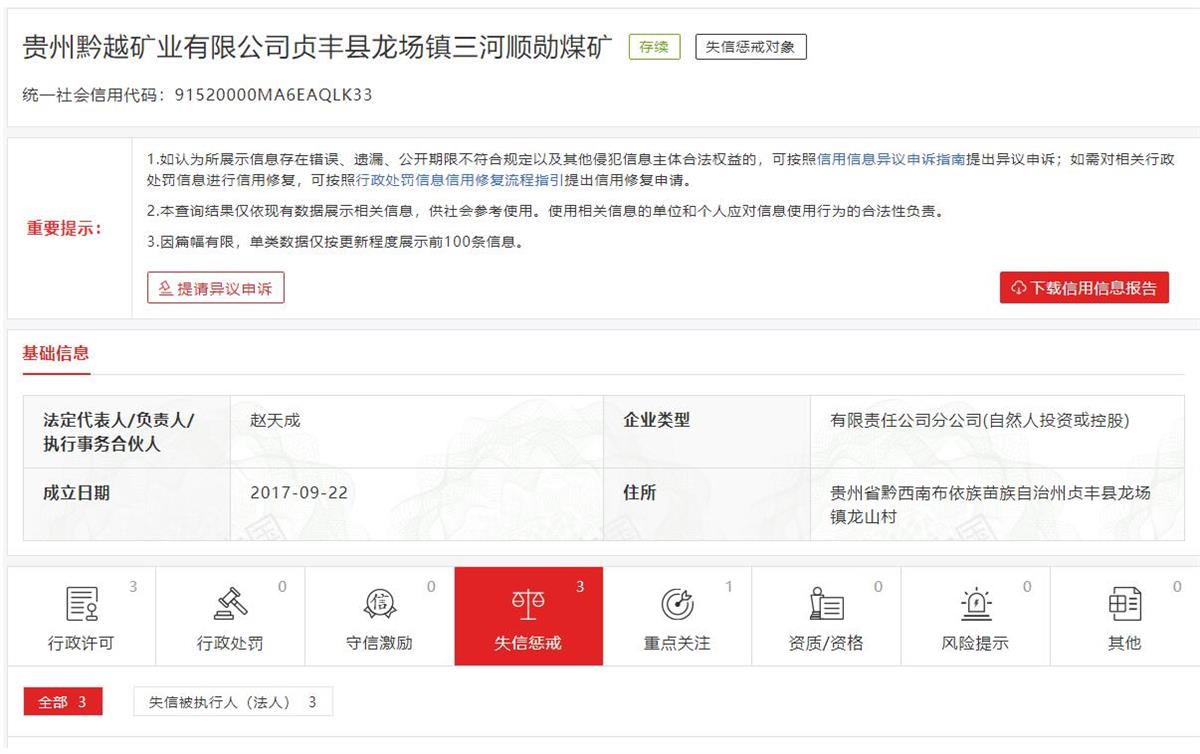Click the 其他 grid document icon
The width and height of the screenshot is (1200, 754).
(x=1124, y=604)
